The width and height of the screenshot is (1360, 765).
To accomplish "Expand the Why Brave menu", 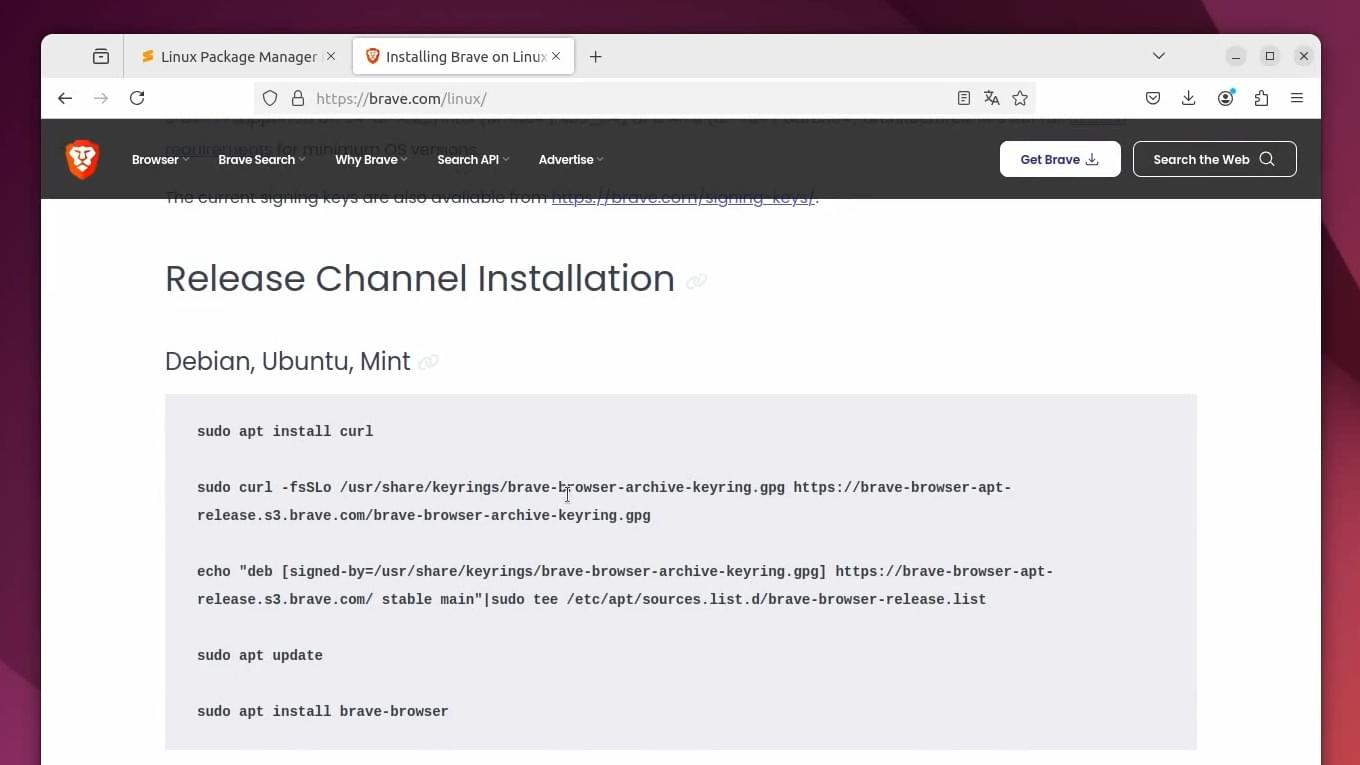I will [371, 160].
